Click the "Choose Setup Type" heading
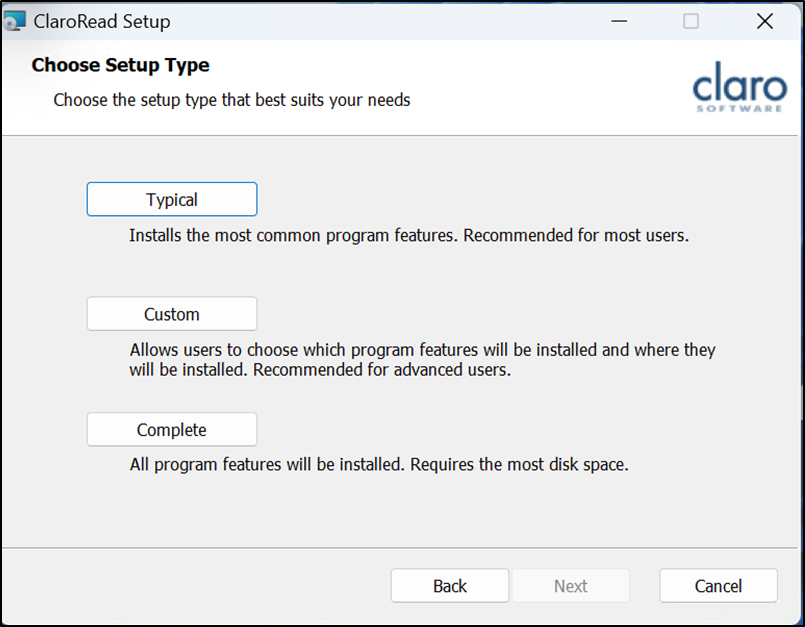 (x=121, y=66)
